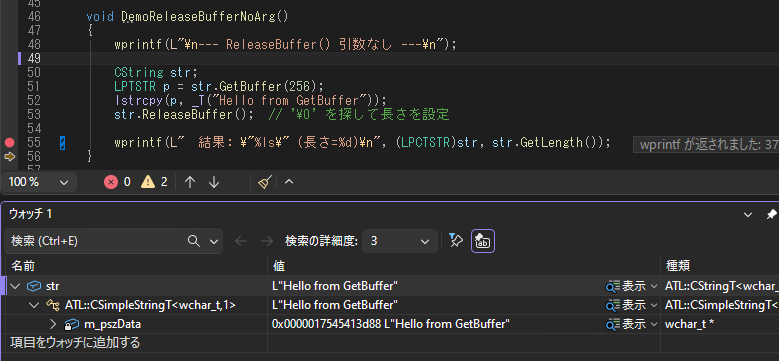Screen dimensions: 779x361
Task: Click the next search result right arrow
Action: (x=267, y=241)
